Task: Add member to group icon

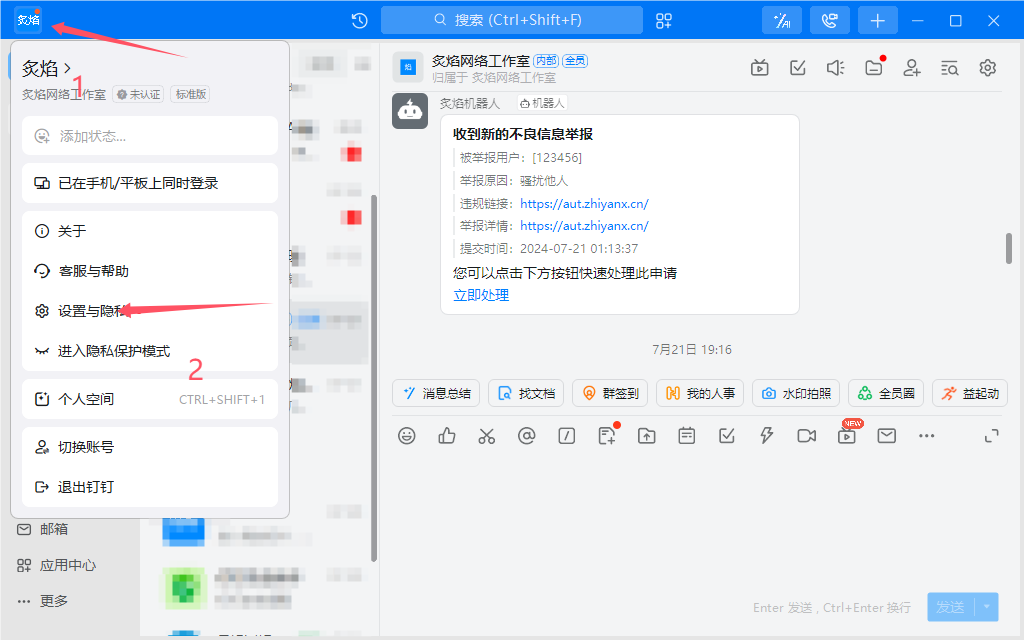Action: (912, 67)
